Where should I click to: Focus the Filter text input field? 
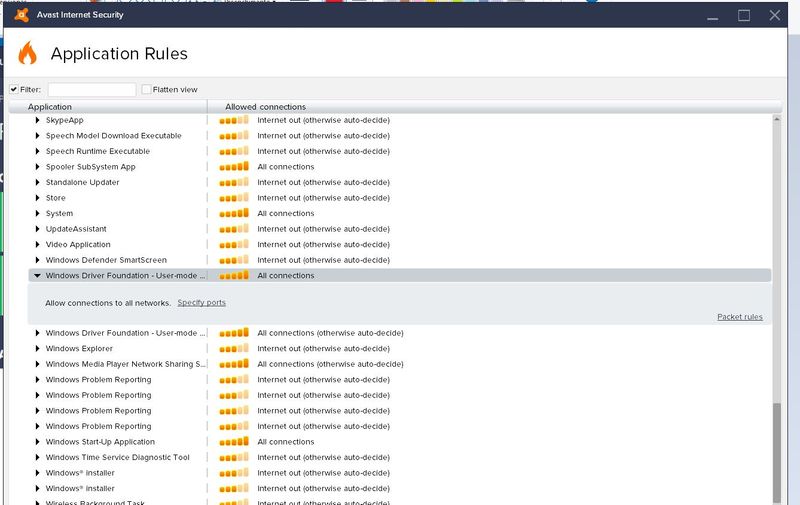92,89
